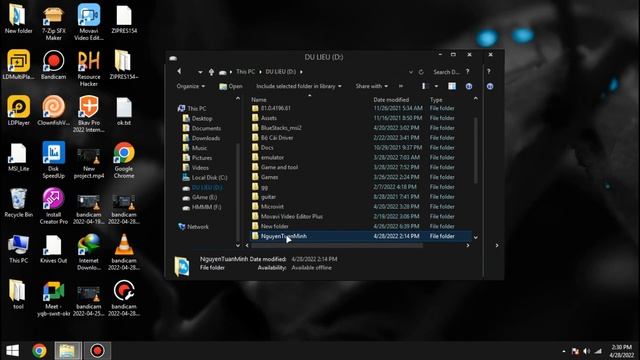This screenshot has width=640, height=360.
Task: Click the volume icon in system tray
Action: click(x=587, y=351)
